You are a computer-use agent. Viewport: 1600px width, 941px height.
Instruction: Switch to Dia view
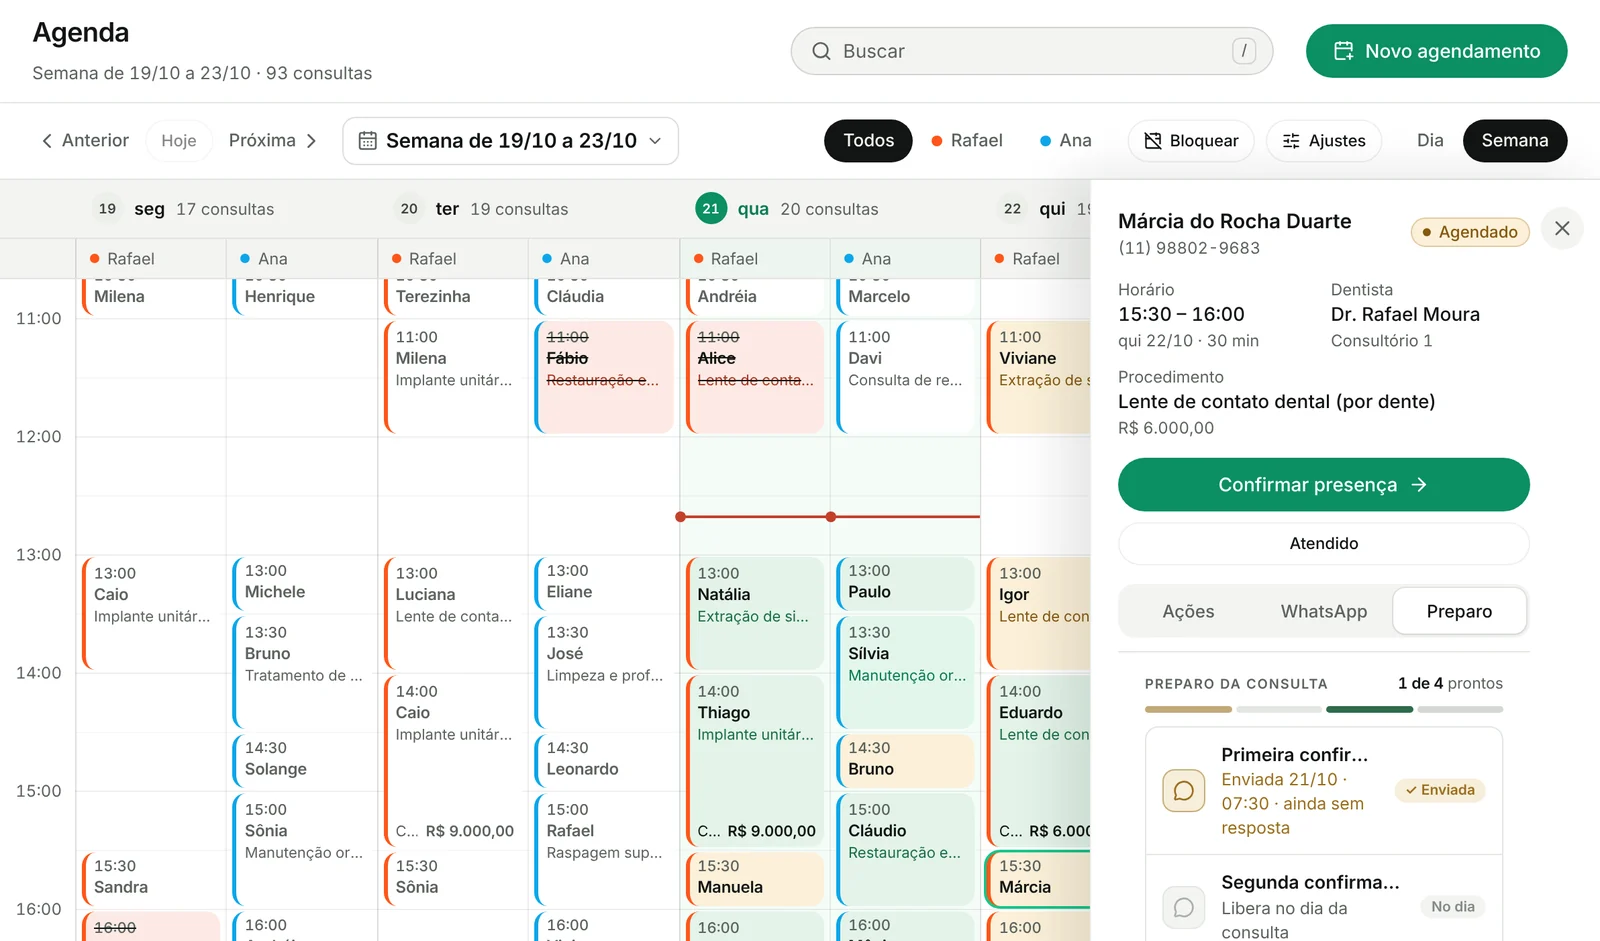point(1430,141)
